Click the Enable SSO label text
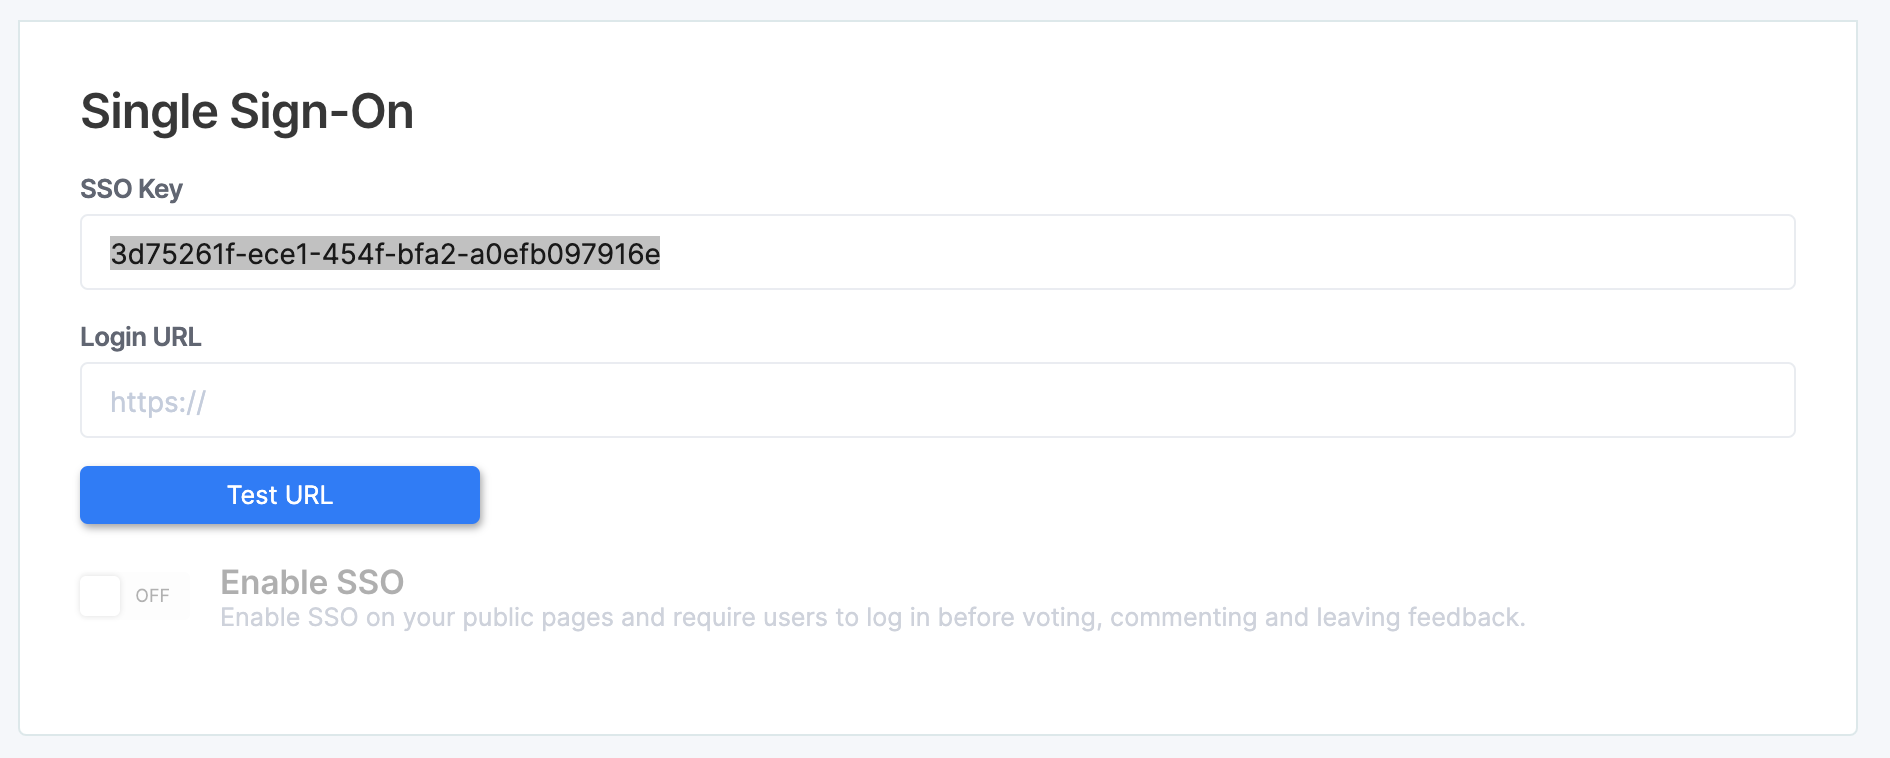 pyautogui.click(x=312, y=582)
